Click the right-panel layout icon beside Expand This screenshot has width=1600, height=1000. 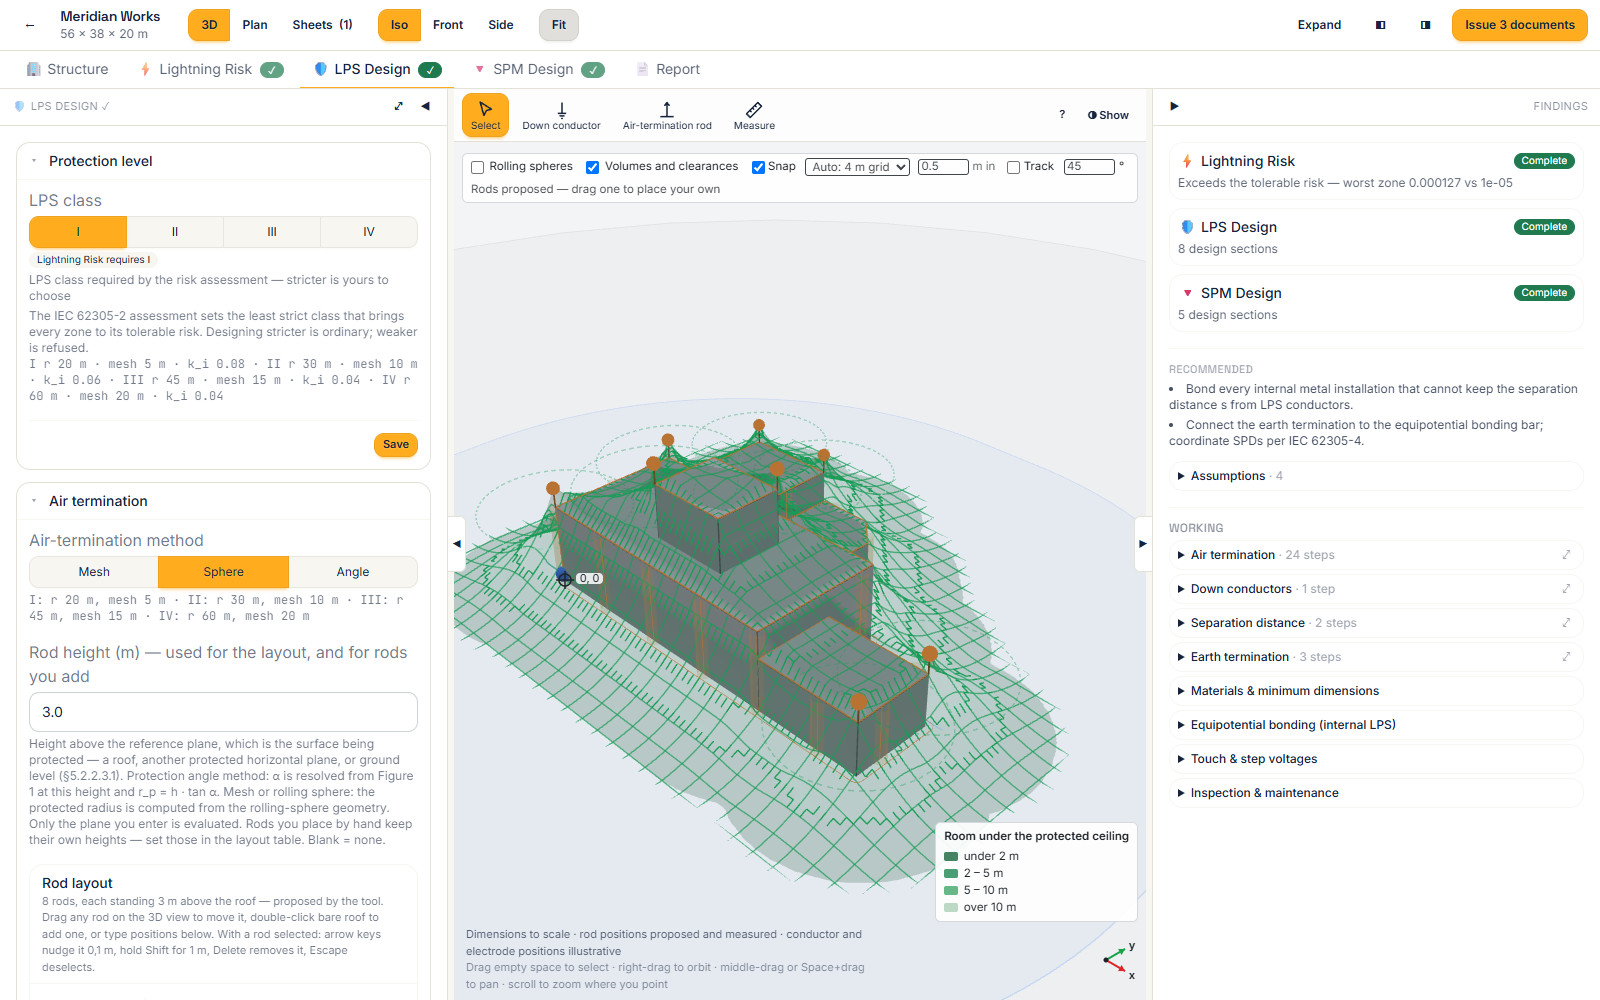[1425, 25]
